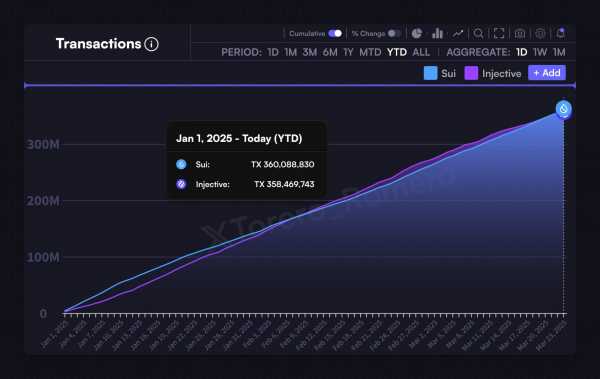Open the Transactions info icon
The width and height of the screenshot is (600, 379).
pyautogui.click(x=152, y=44)
